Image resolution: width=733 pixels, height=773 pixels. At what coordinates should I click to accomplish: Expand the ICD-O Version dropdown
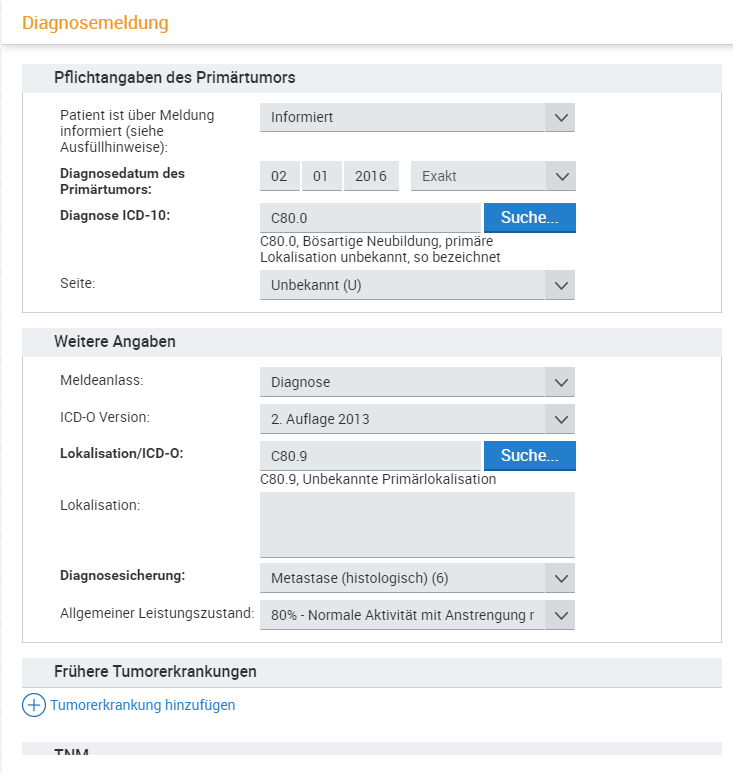[x=416, y=419]
